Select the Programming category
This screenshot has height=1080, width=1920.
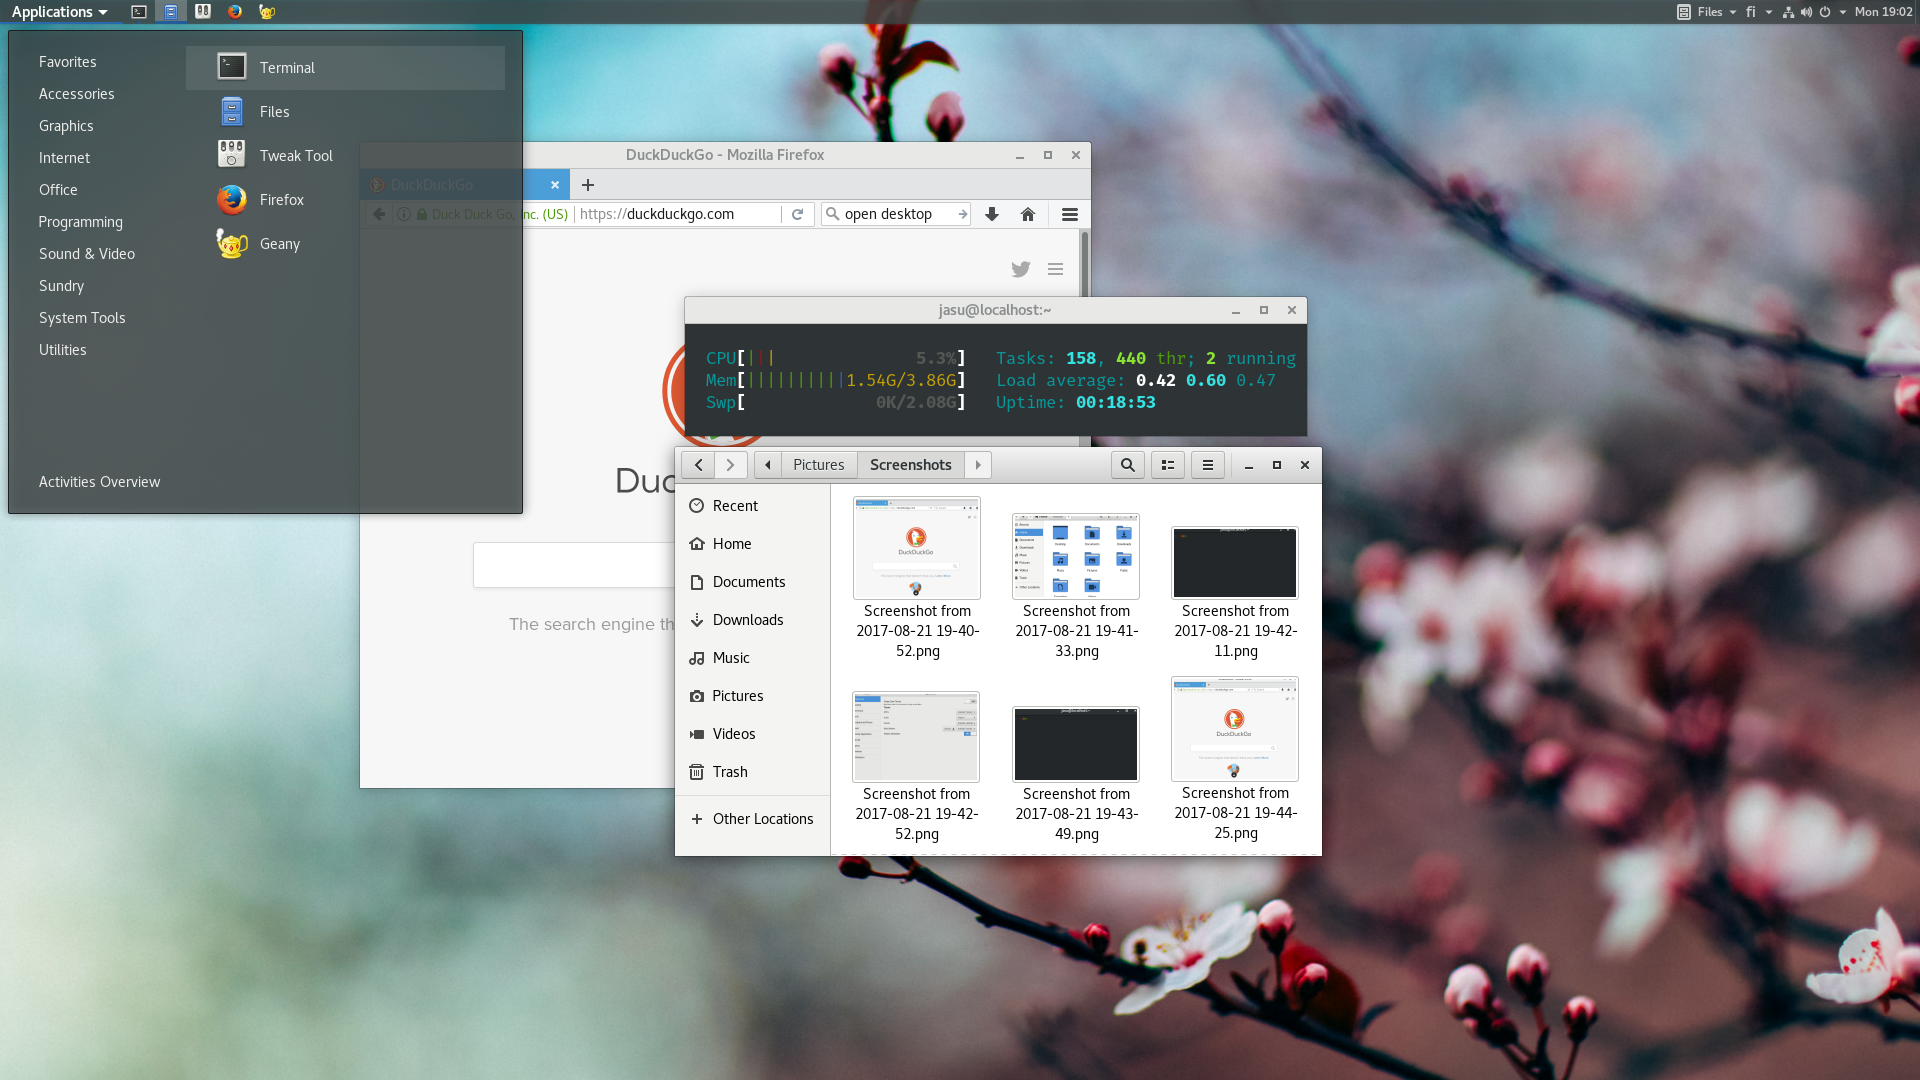(81, 222)
